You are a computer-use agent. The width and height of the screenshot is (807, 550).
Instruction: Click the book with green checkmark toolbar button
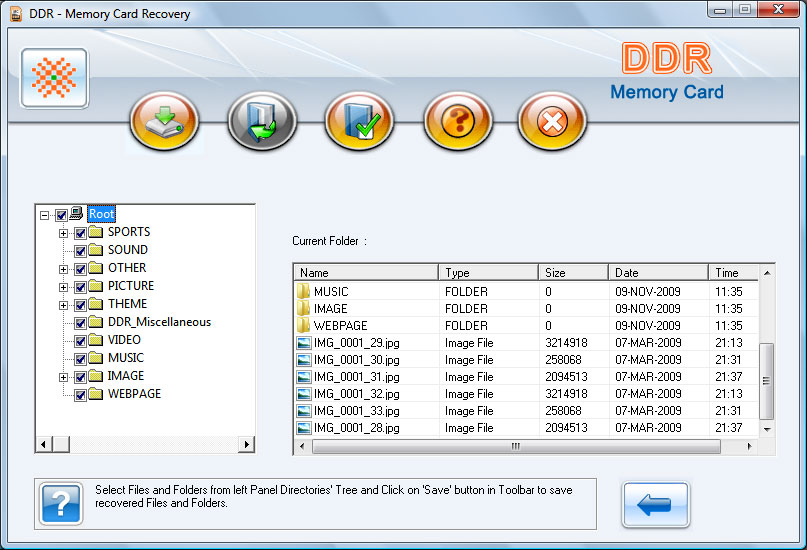tap(359, 121)
